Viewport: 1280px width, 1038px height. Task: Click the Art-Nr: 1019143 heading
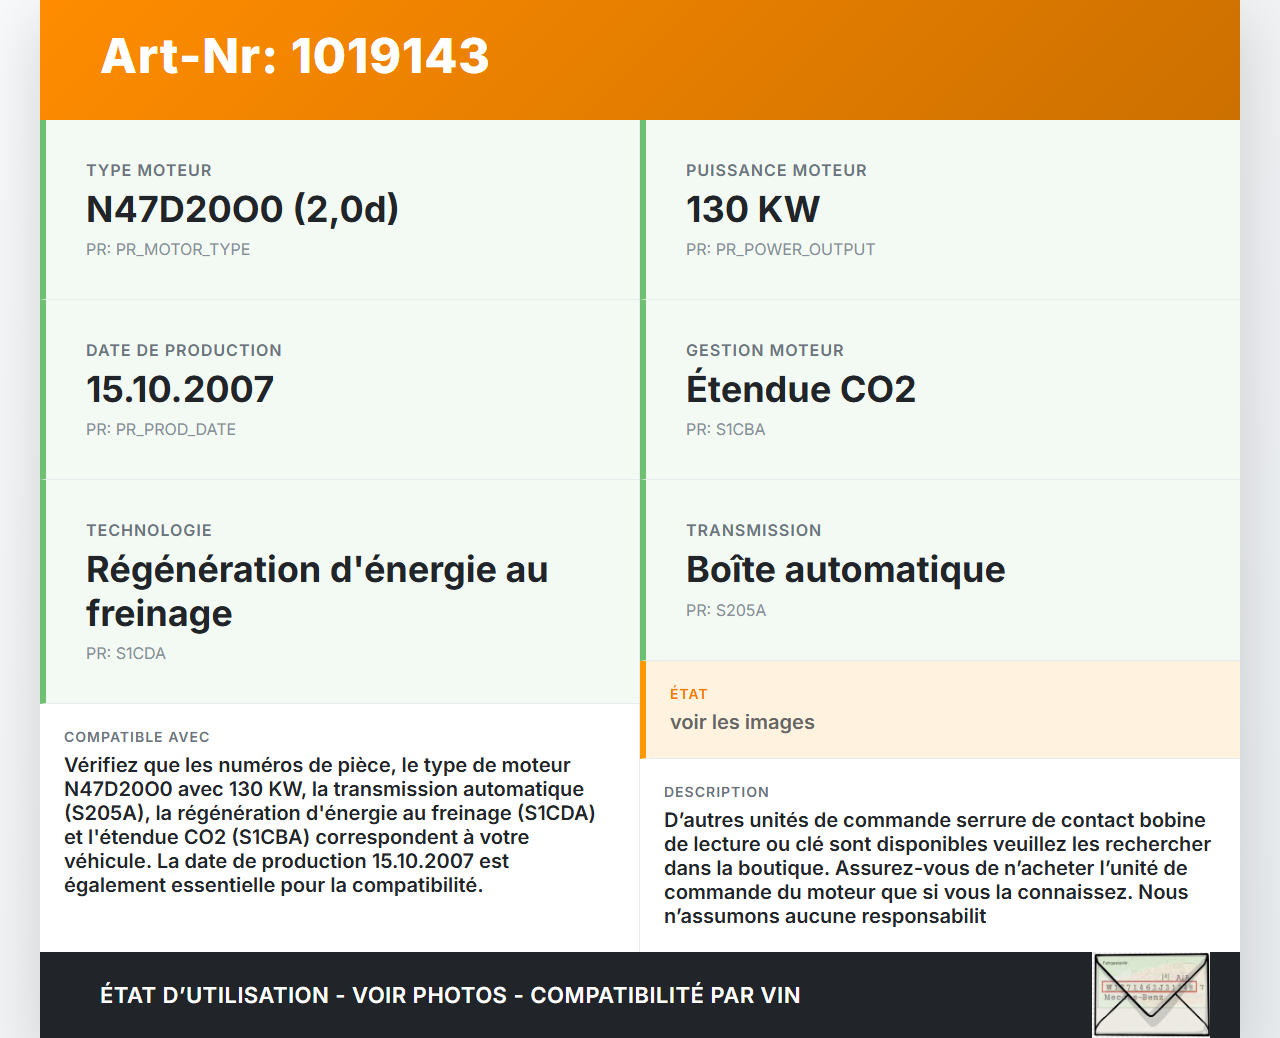click(295, 56)
